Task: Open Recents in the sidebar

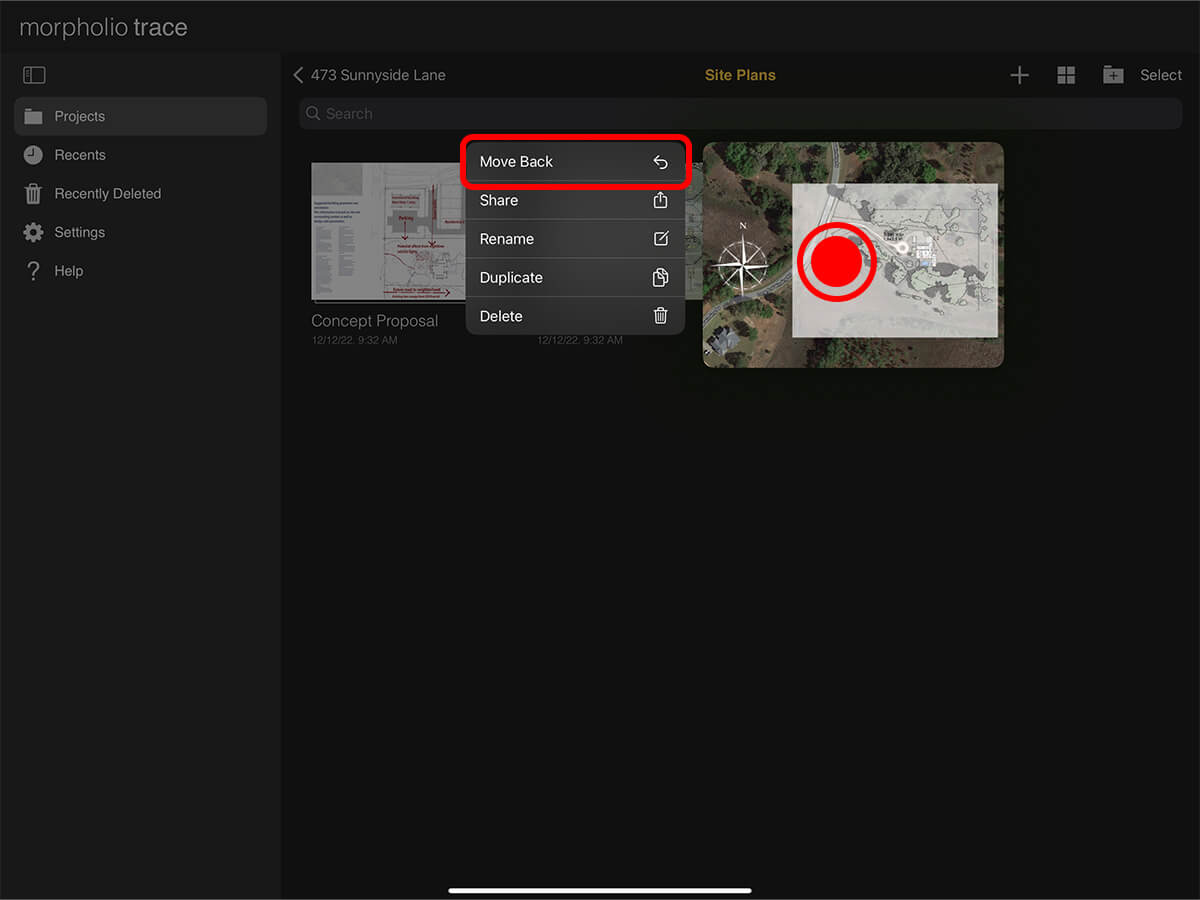Action: coord(80,155)
